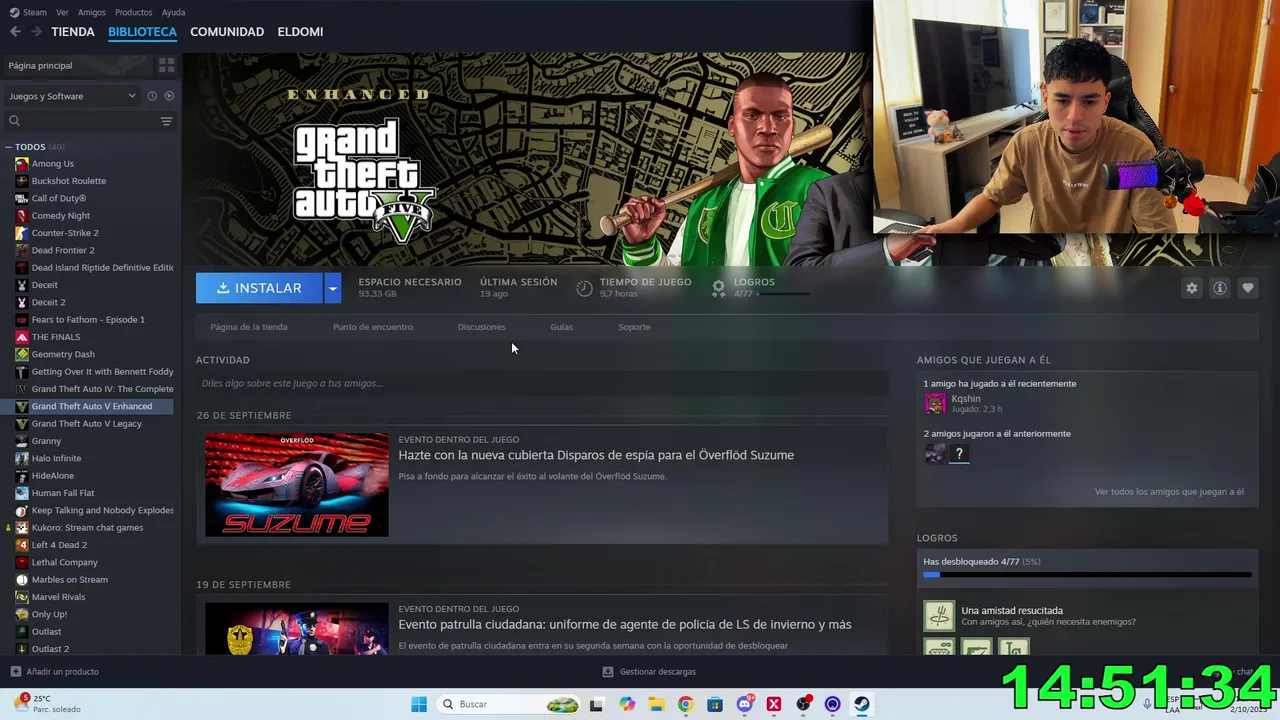
Task: Open the Amigos menu
Action: pyautogui.click(x=91, y=12)
